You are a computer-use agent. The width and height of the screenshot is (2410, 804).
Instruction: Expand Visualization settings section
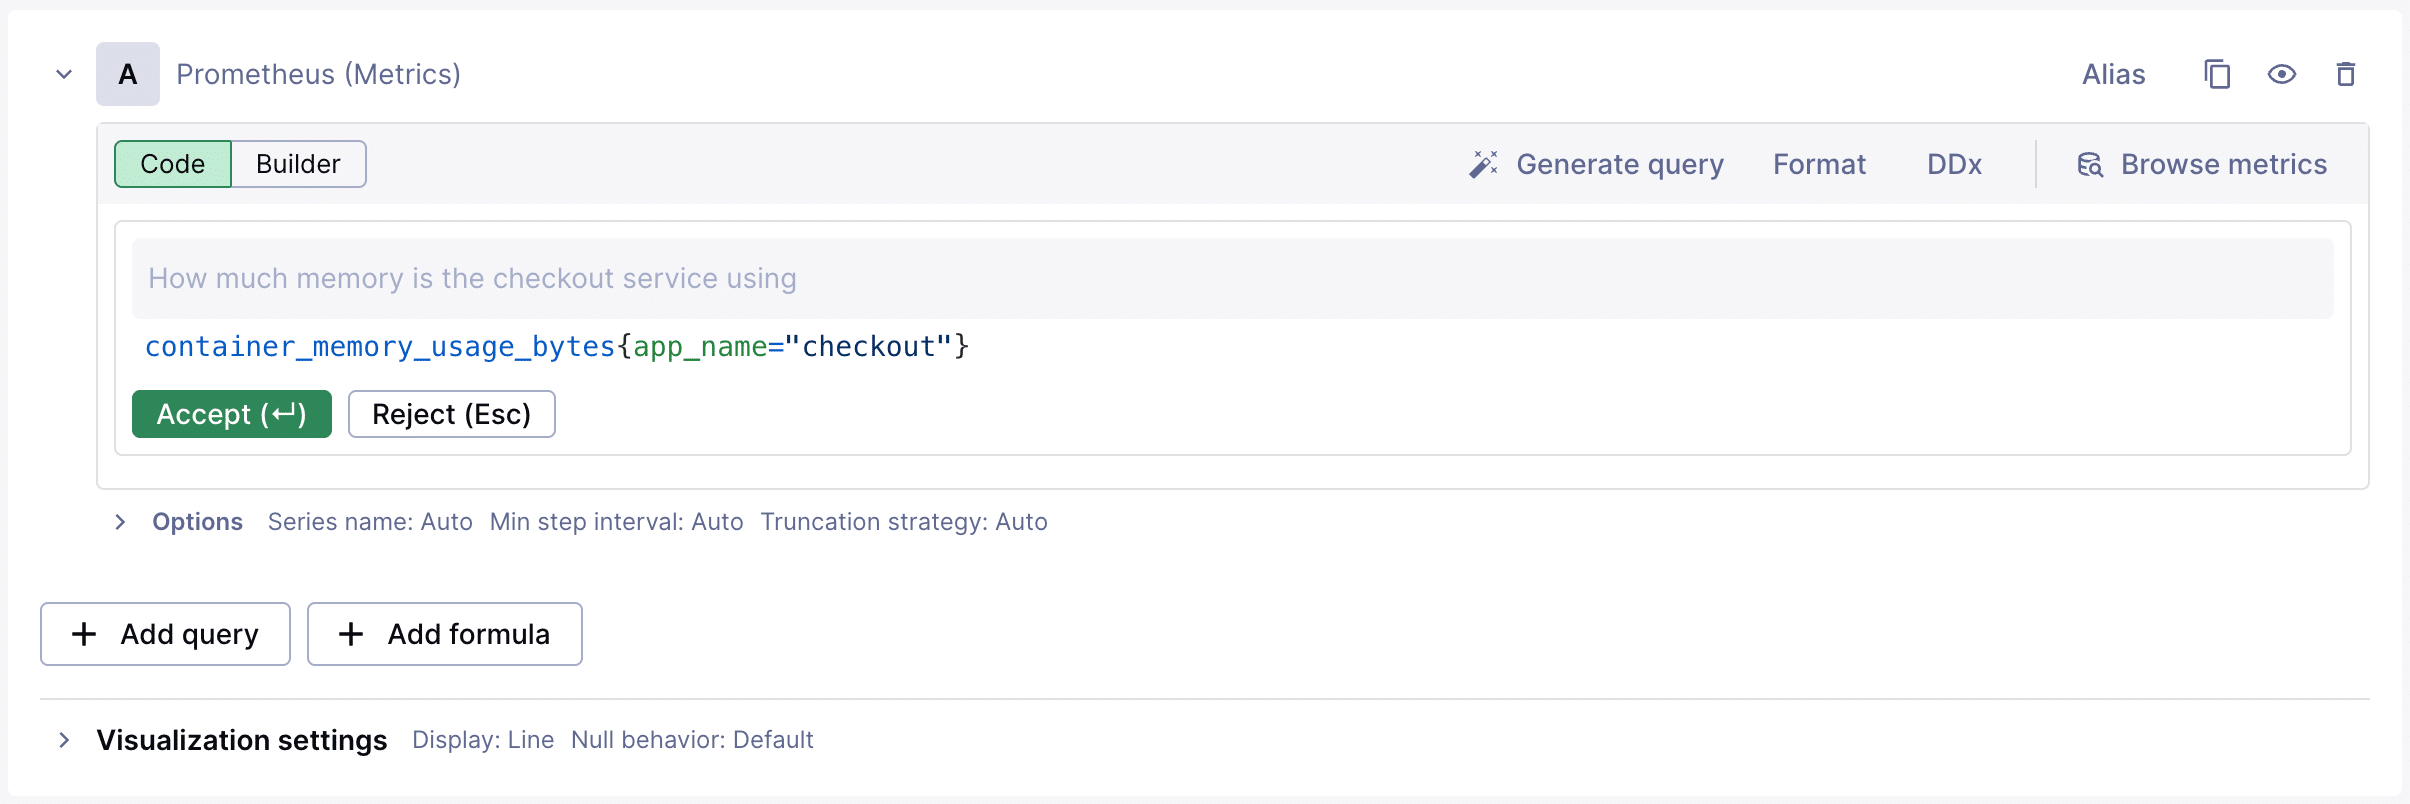(x=64, y=740)
